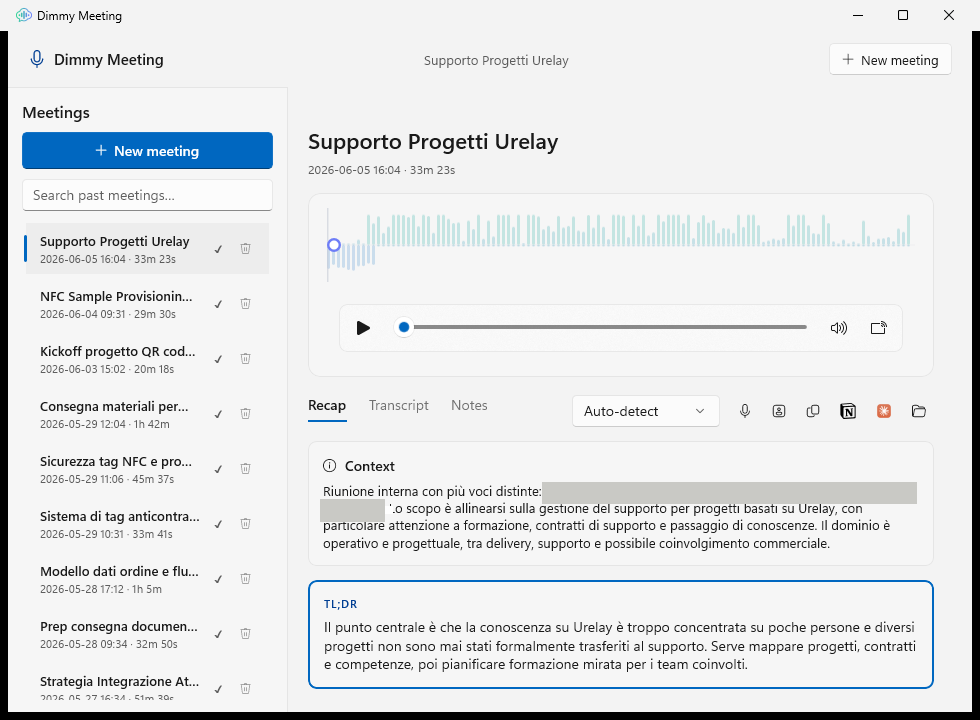Click checkmark for Supporto Progetti Urelay row

[218, 249]
